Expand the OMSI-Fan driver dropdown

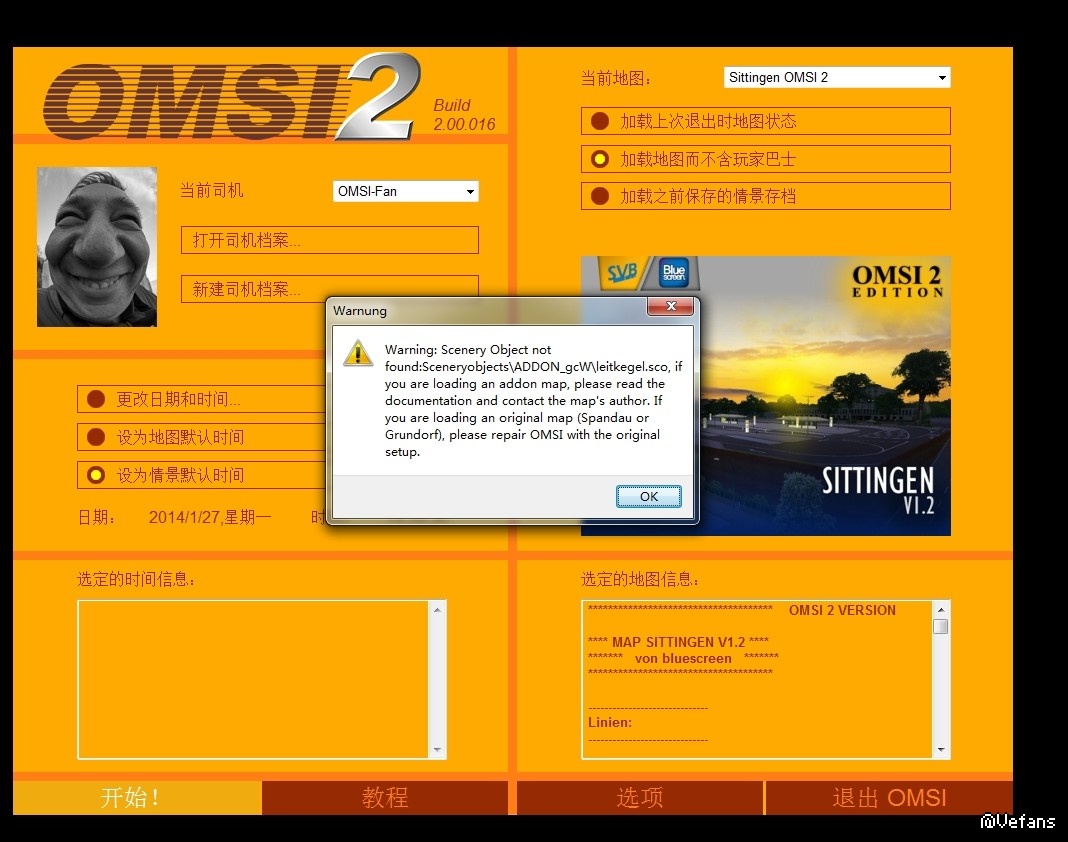pyautogui.click(x=469, y=192)
